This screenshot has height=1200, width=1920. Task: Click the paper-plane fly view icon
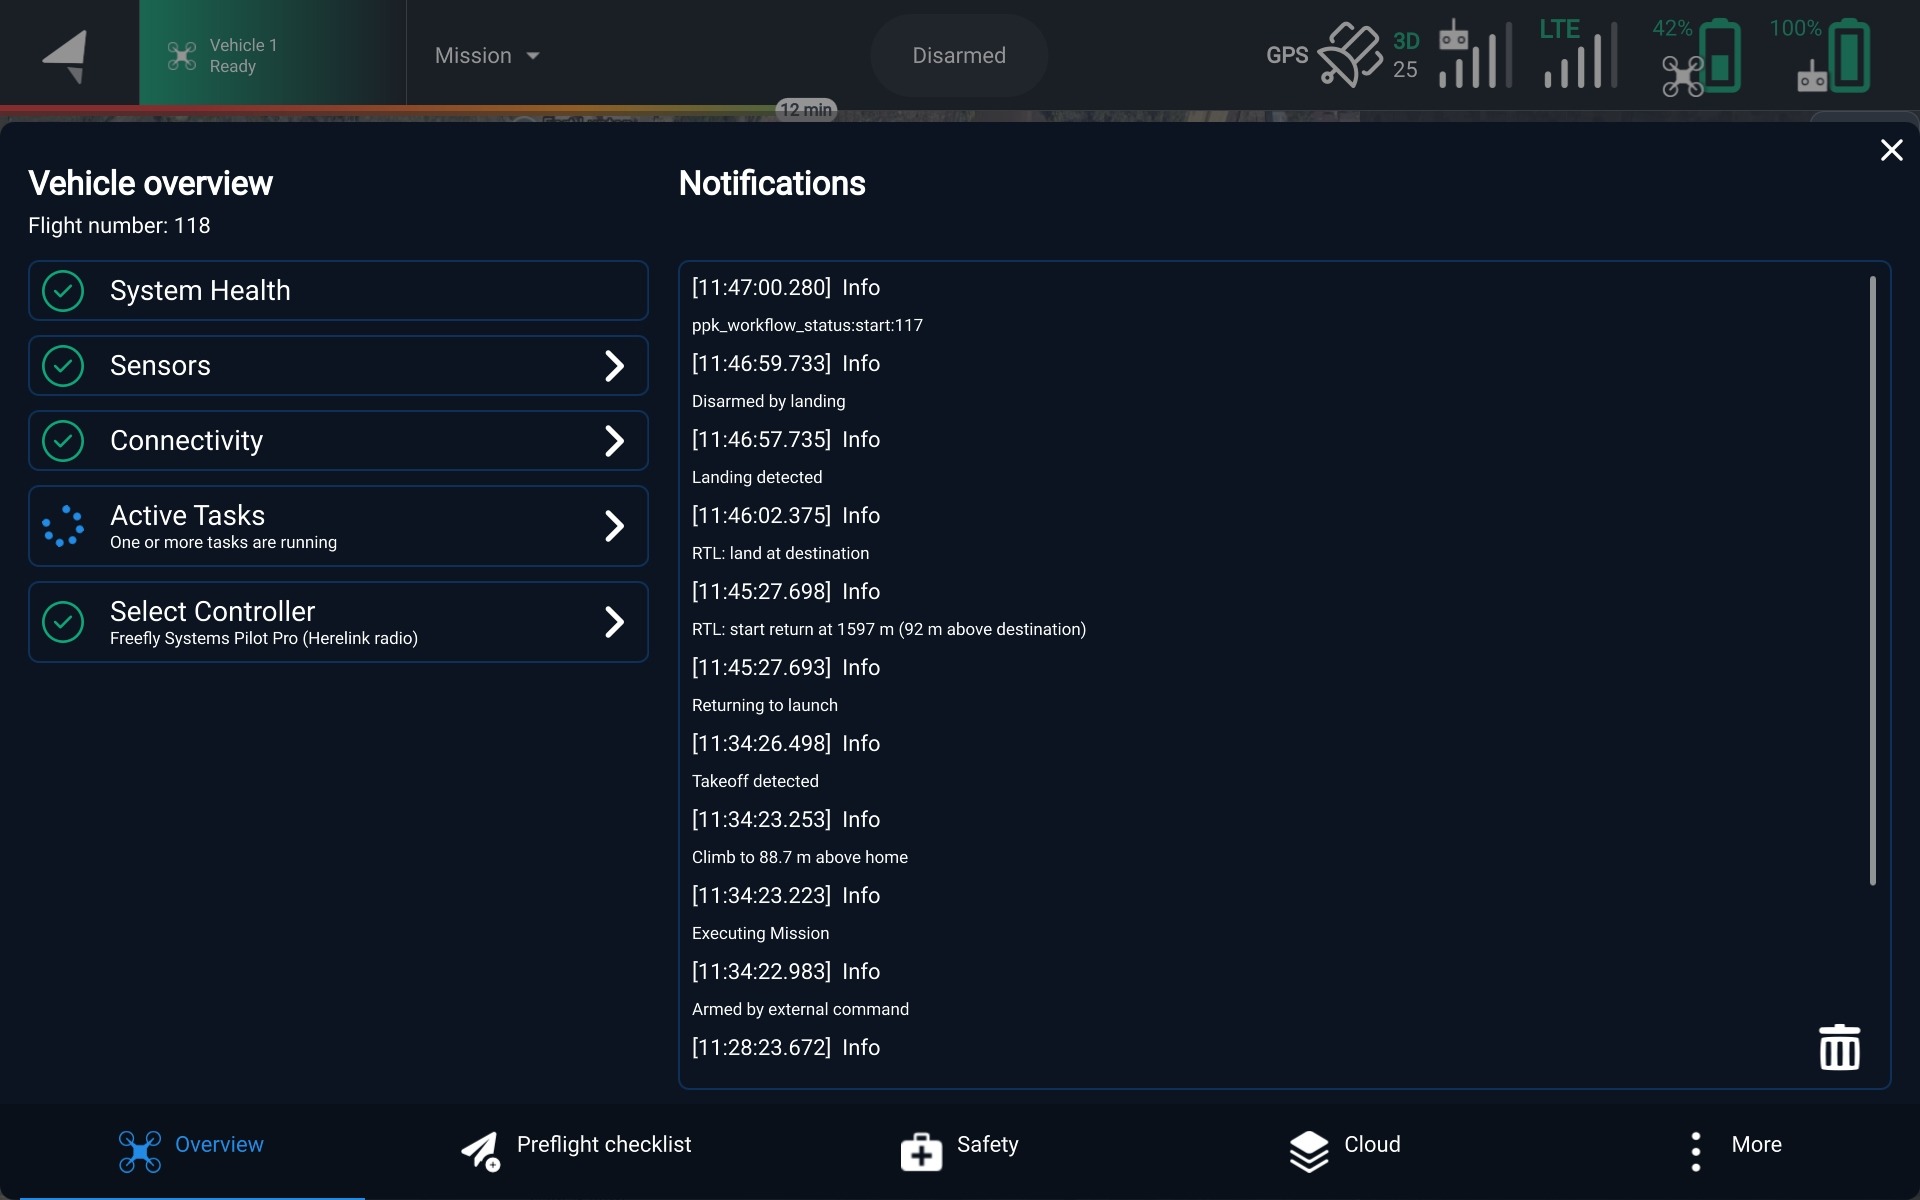pos(66,56)
